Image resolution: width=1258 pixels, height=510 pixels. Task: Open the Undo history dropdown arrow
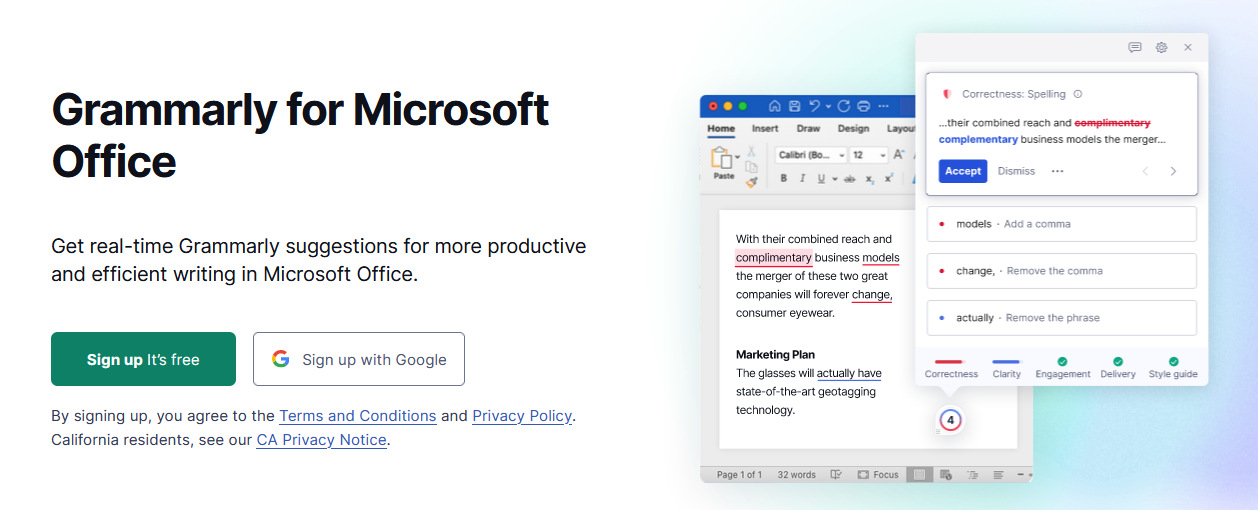click(828, 106)
